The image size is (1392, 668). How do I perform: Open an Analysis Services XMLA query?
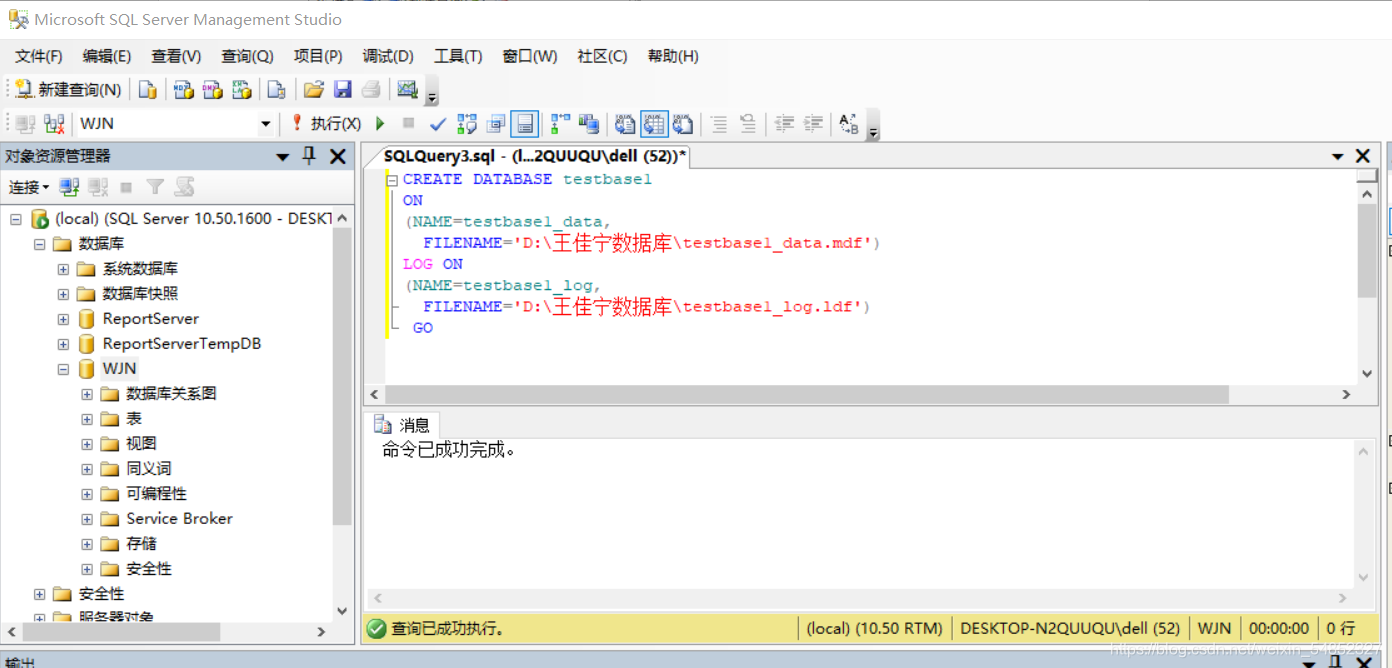point(242,90)
